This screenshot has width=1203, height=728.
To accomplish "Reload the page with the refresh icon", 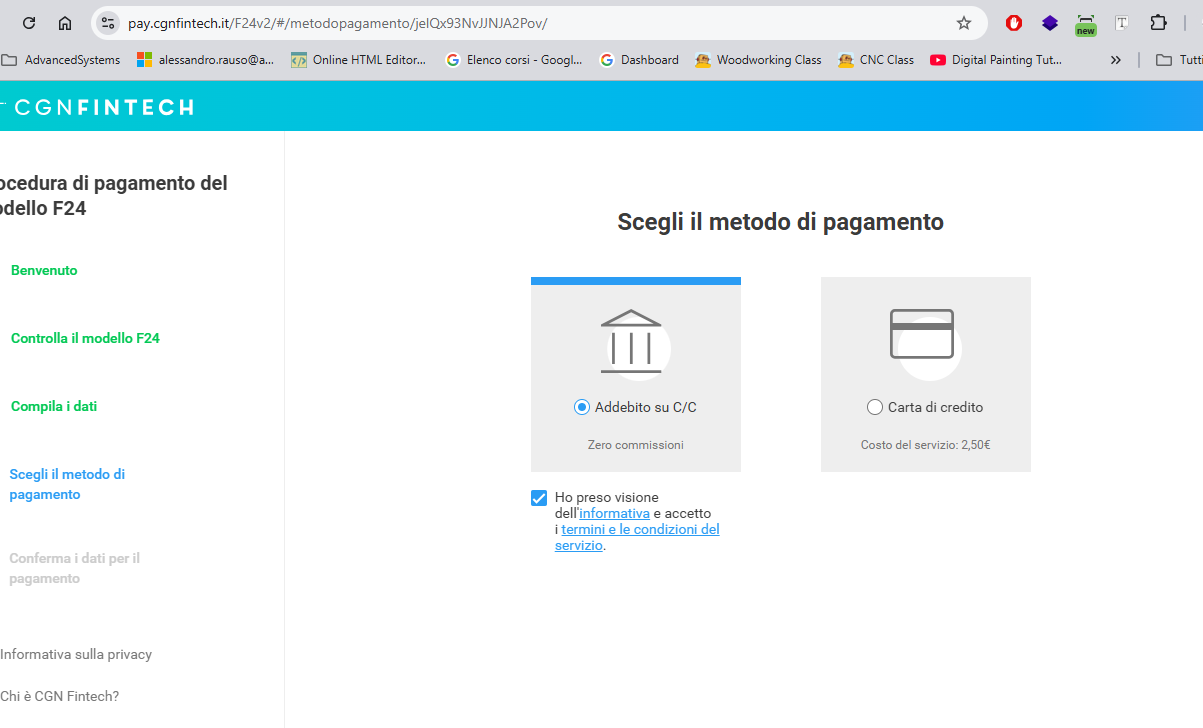I will click(29, 23).
